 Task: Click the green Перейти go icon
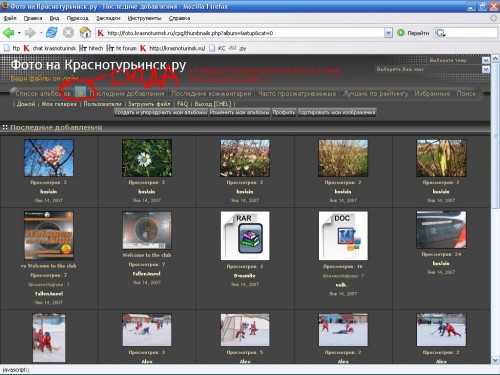(401, 33)
